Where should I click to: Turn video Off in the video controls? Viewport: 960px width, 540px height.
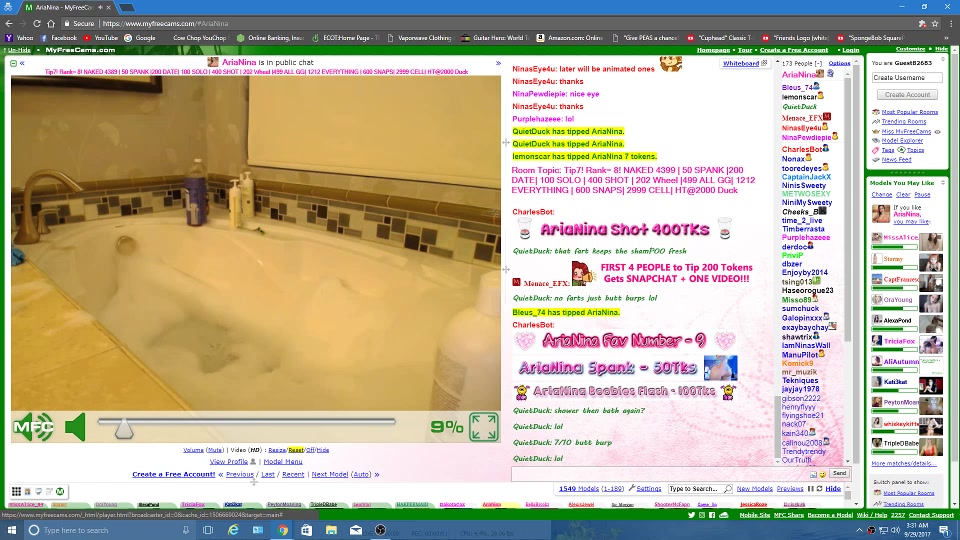click(310, 450)
